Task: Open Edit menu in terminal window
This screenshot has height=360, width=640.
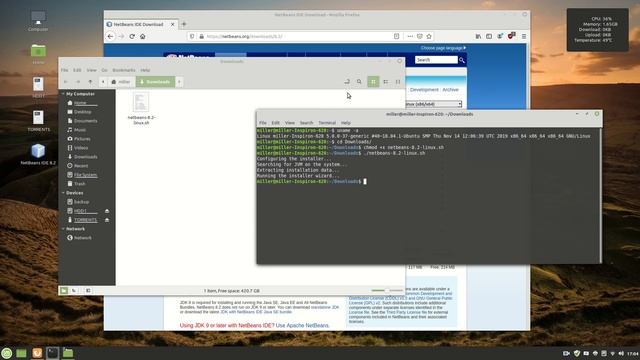Action: point(276,123)
